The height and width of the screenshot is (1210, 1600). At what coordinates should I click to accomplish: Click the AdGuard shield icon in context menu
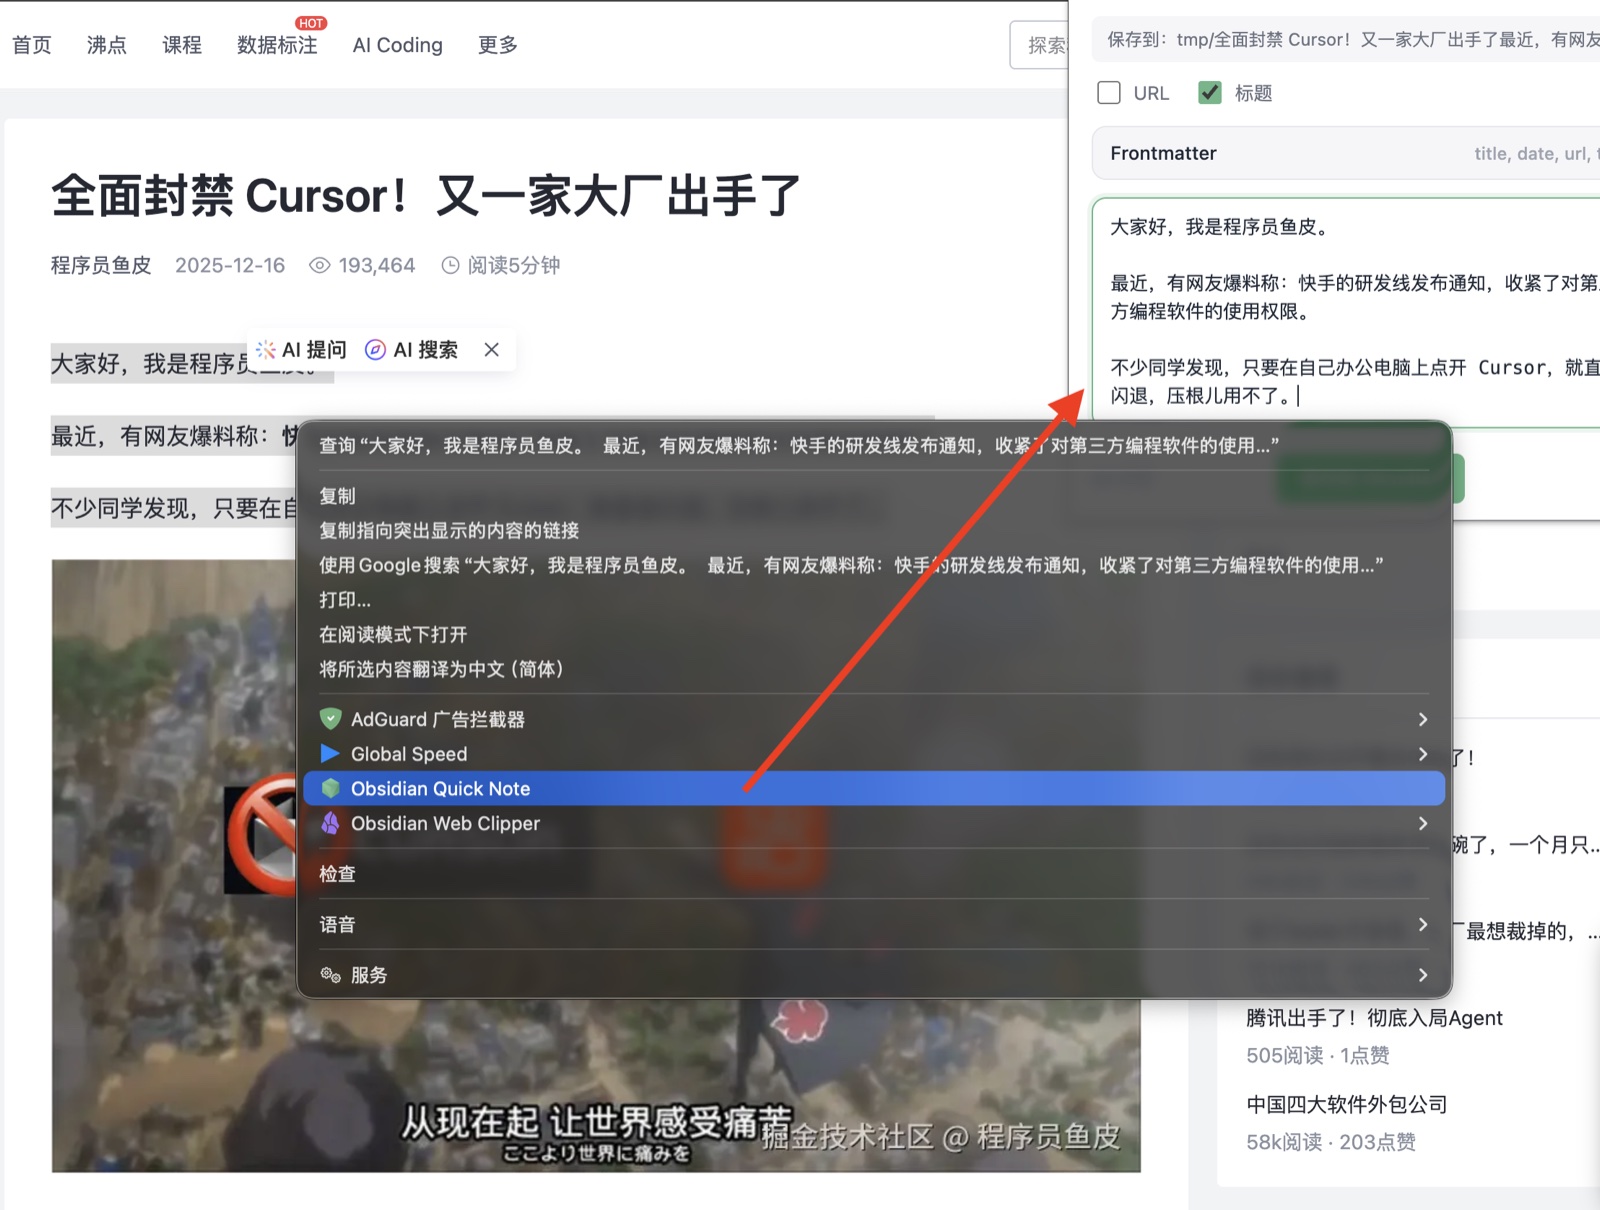click(x=330, y=719)
